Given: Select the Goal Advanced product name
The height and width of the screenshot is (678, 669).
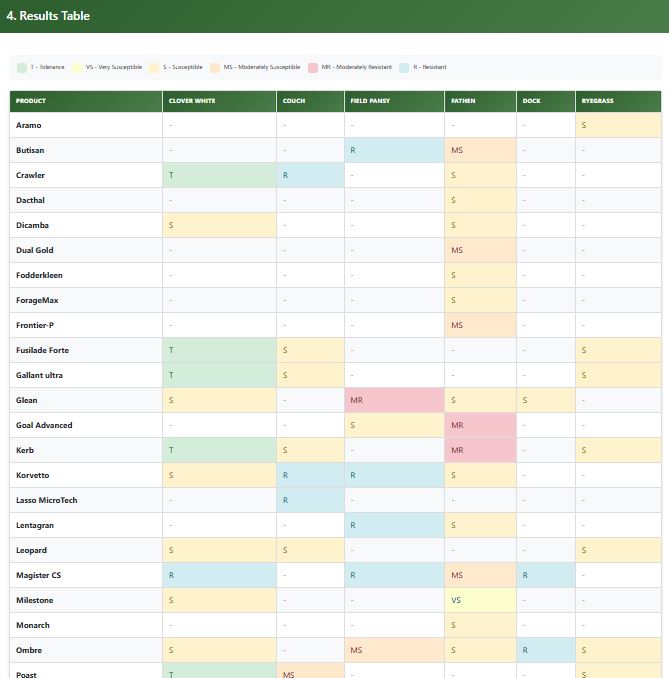Looking at the screenshot, I should pos(44,425).
